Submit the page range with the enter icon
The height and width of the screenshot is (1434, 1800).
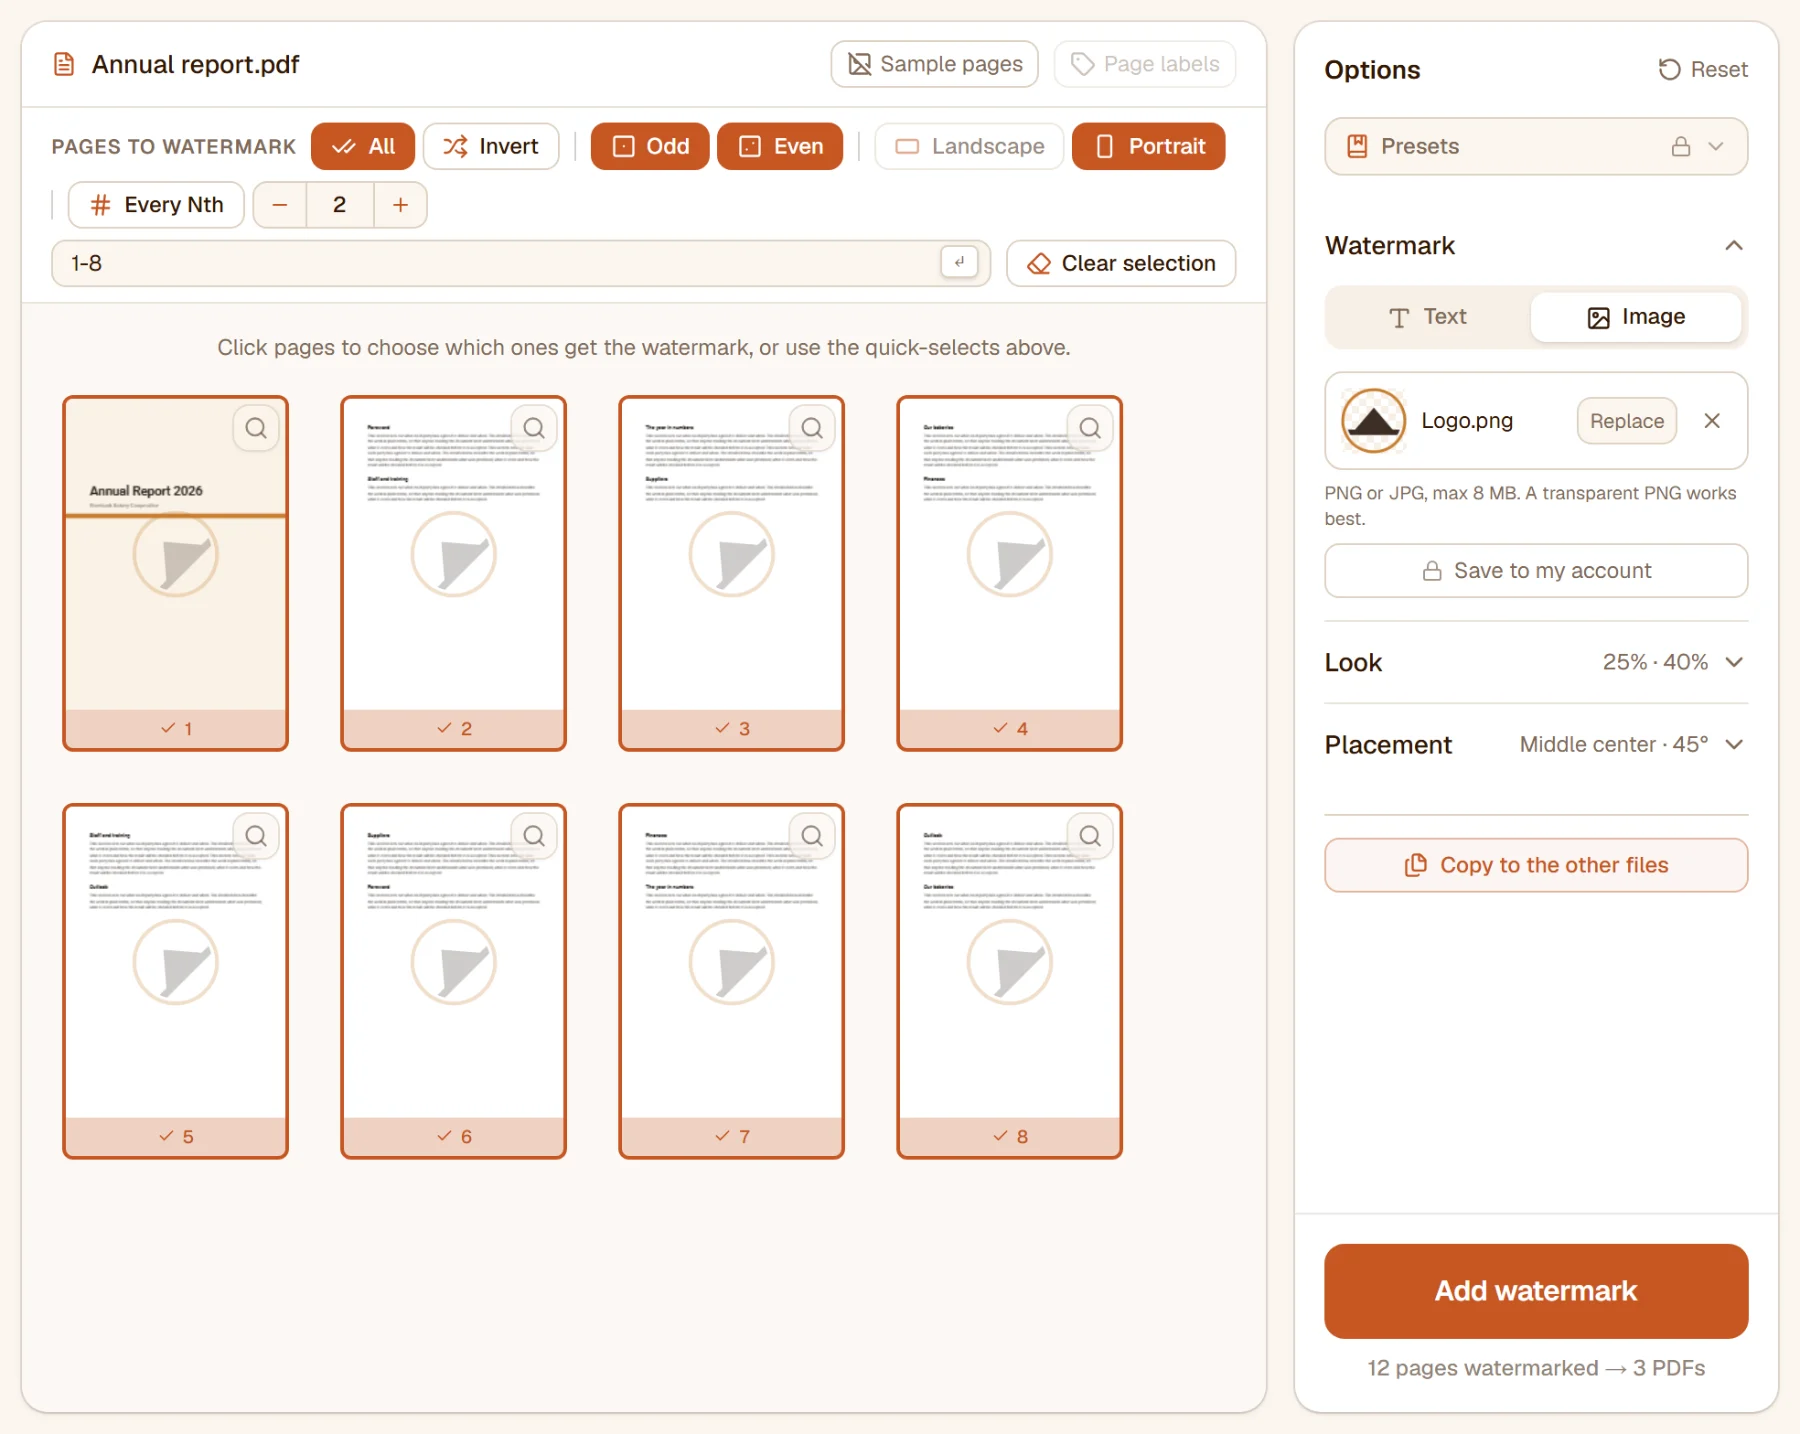click(x=959, y=262)
